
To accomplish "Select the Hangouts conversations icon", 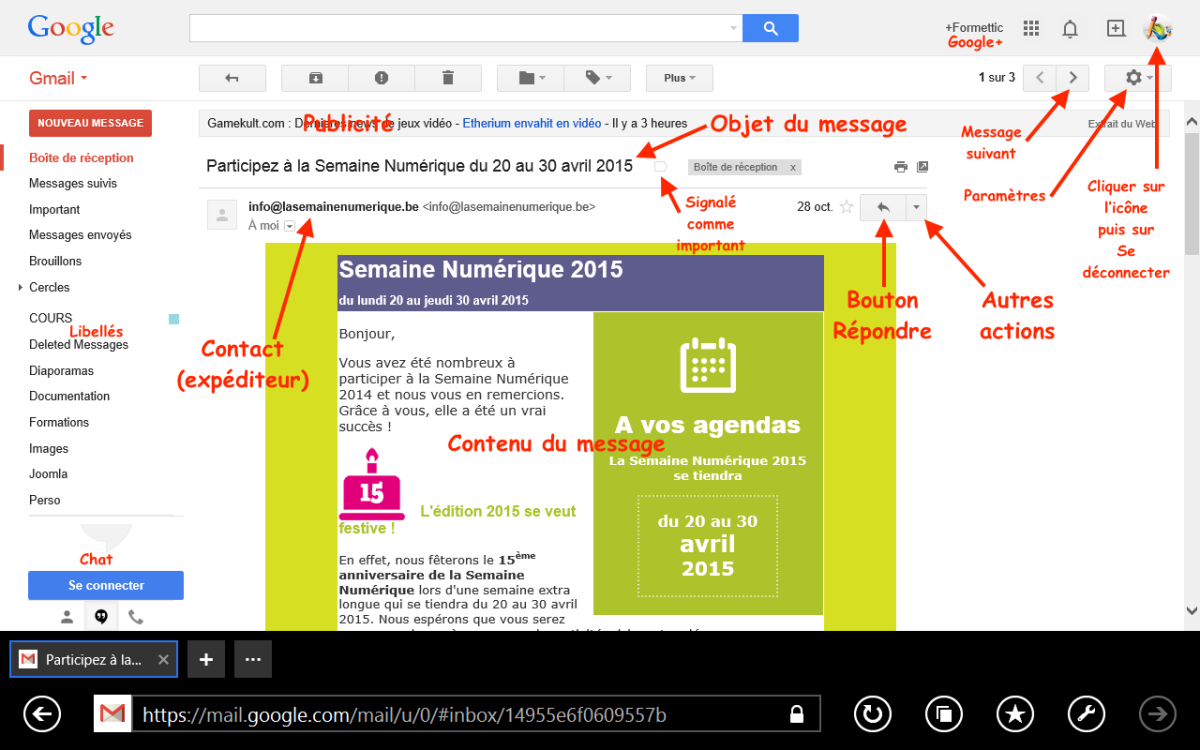I will (101, 617).
